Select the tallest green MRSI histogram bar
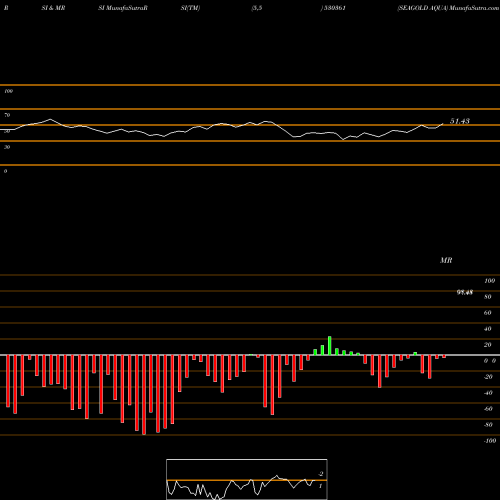 coord(330,346)
